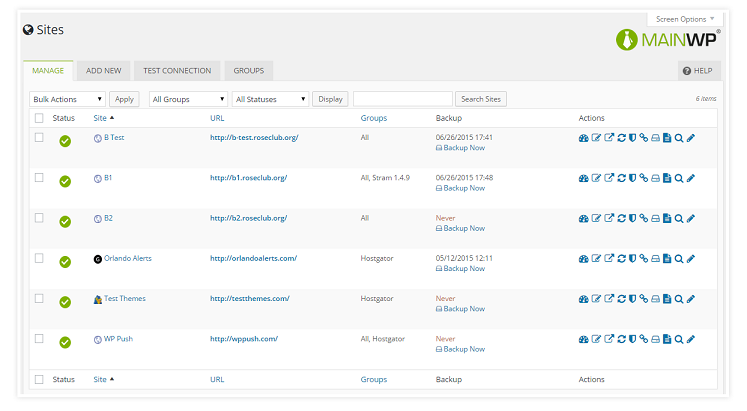The height and width of the screenshot is (411, 747).
Task: Click the sync icon for B Test
Action: 621,138
